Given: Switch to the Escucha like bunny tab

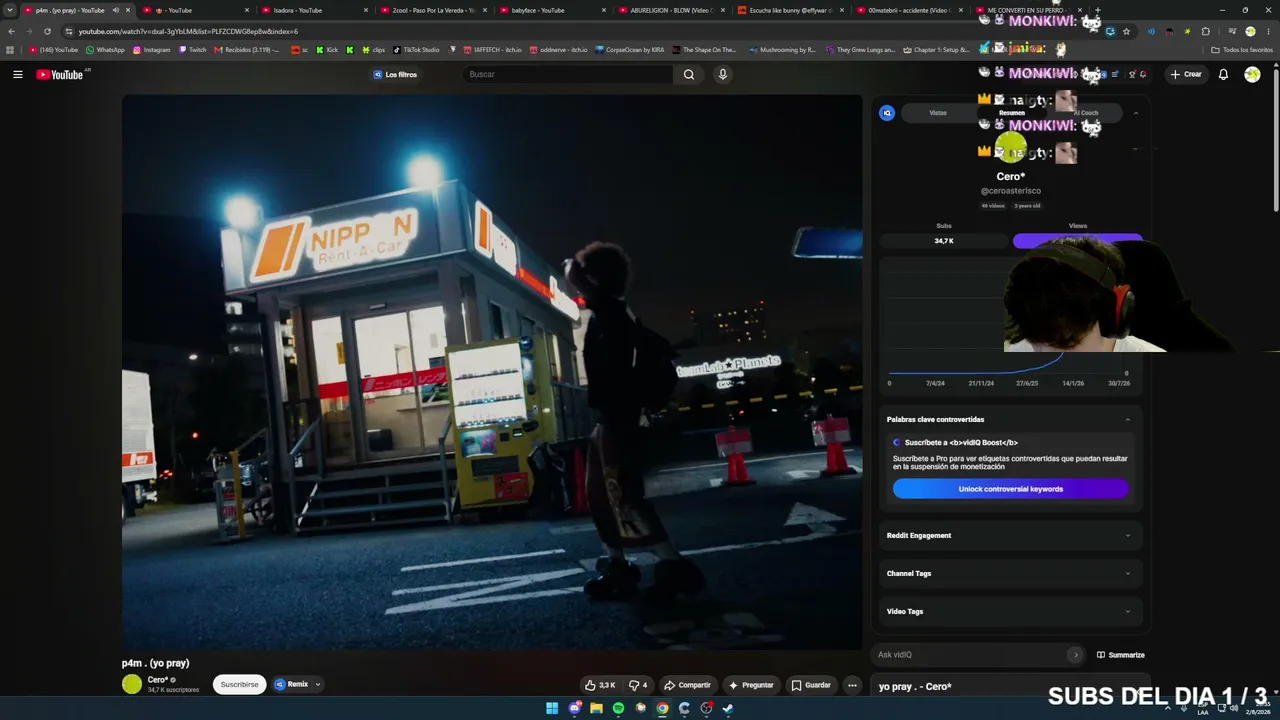Looking at the screenshot, I should [790, 10].
